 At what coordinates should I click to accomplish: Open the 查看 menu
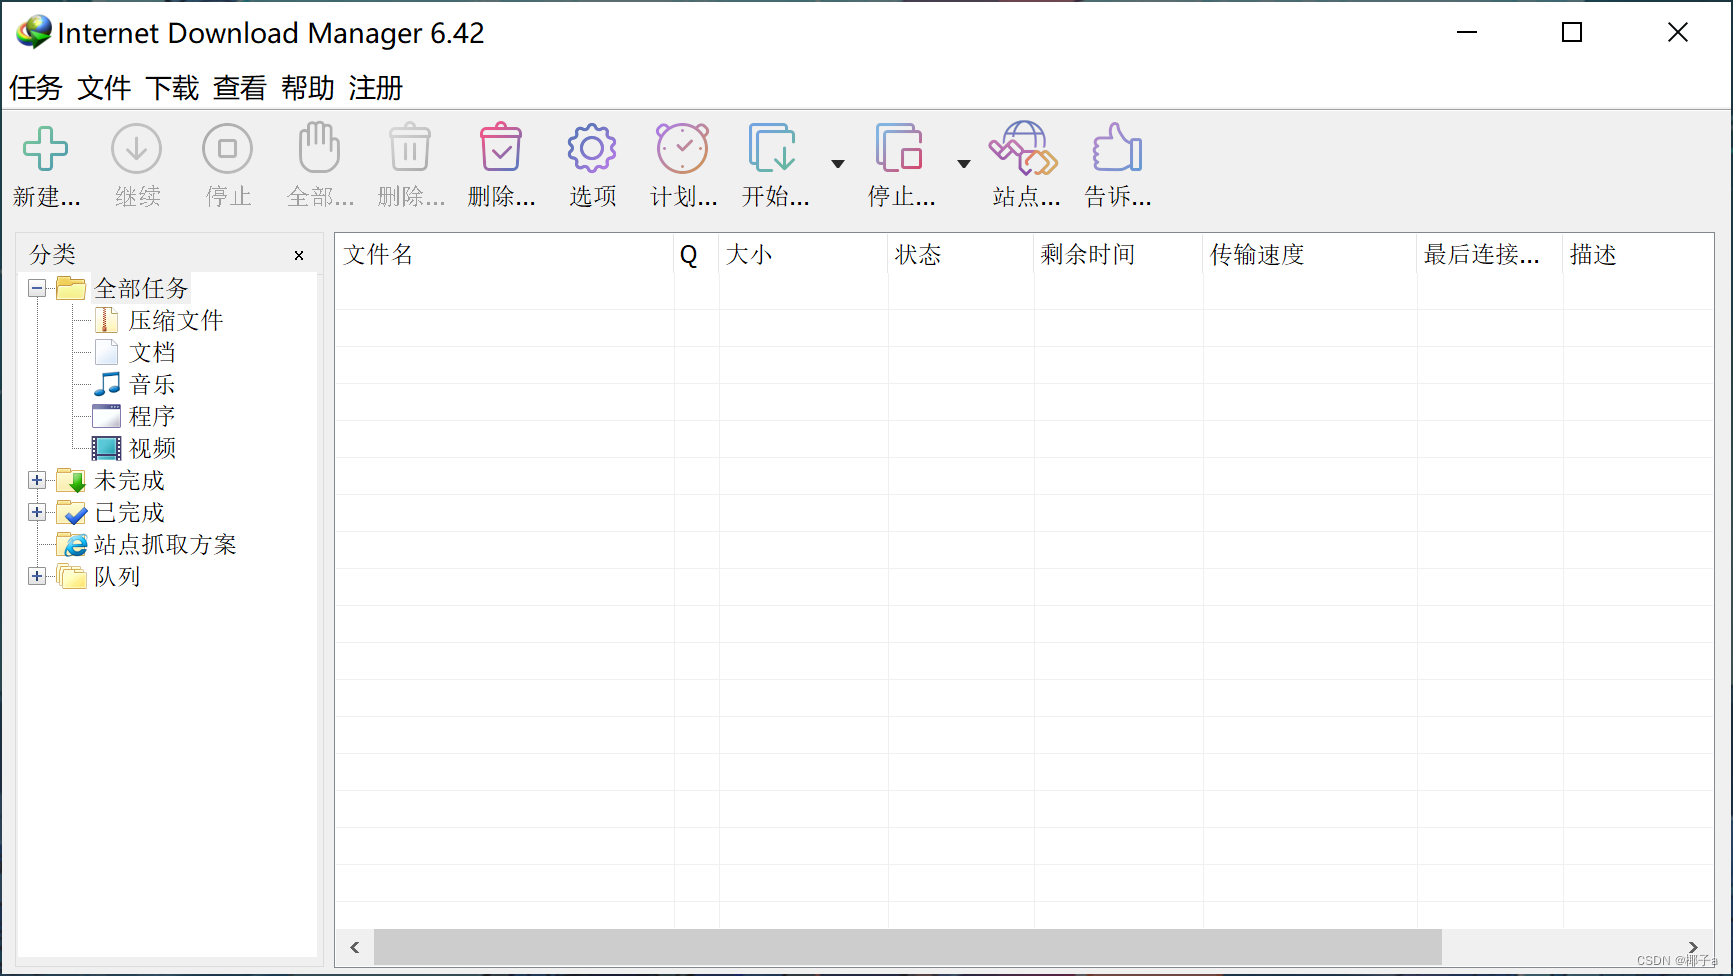click(x=240, y=88)
